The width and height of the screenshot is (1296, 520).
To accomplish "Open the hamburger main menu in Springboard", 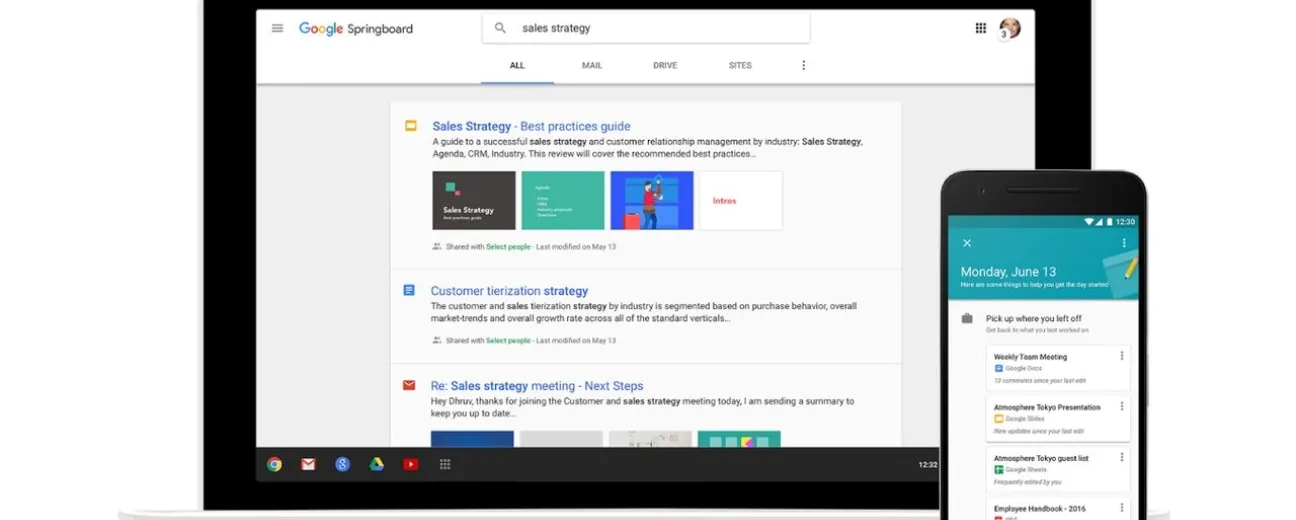I will click(277, 28).
